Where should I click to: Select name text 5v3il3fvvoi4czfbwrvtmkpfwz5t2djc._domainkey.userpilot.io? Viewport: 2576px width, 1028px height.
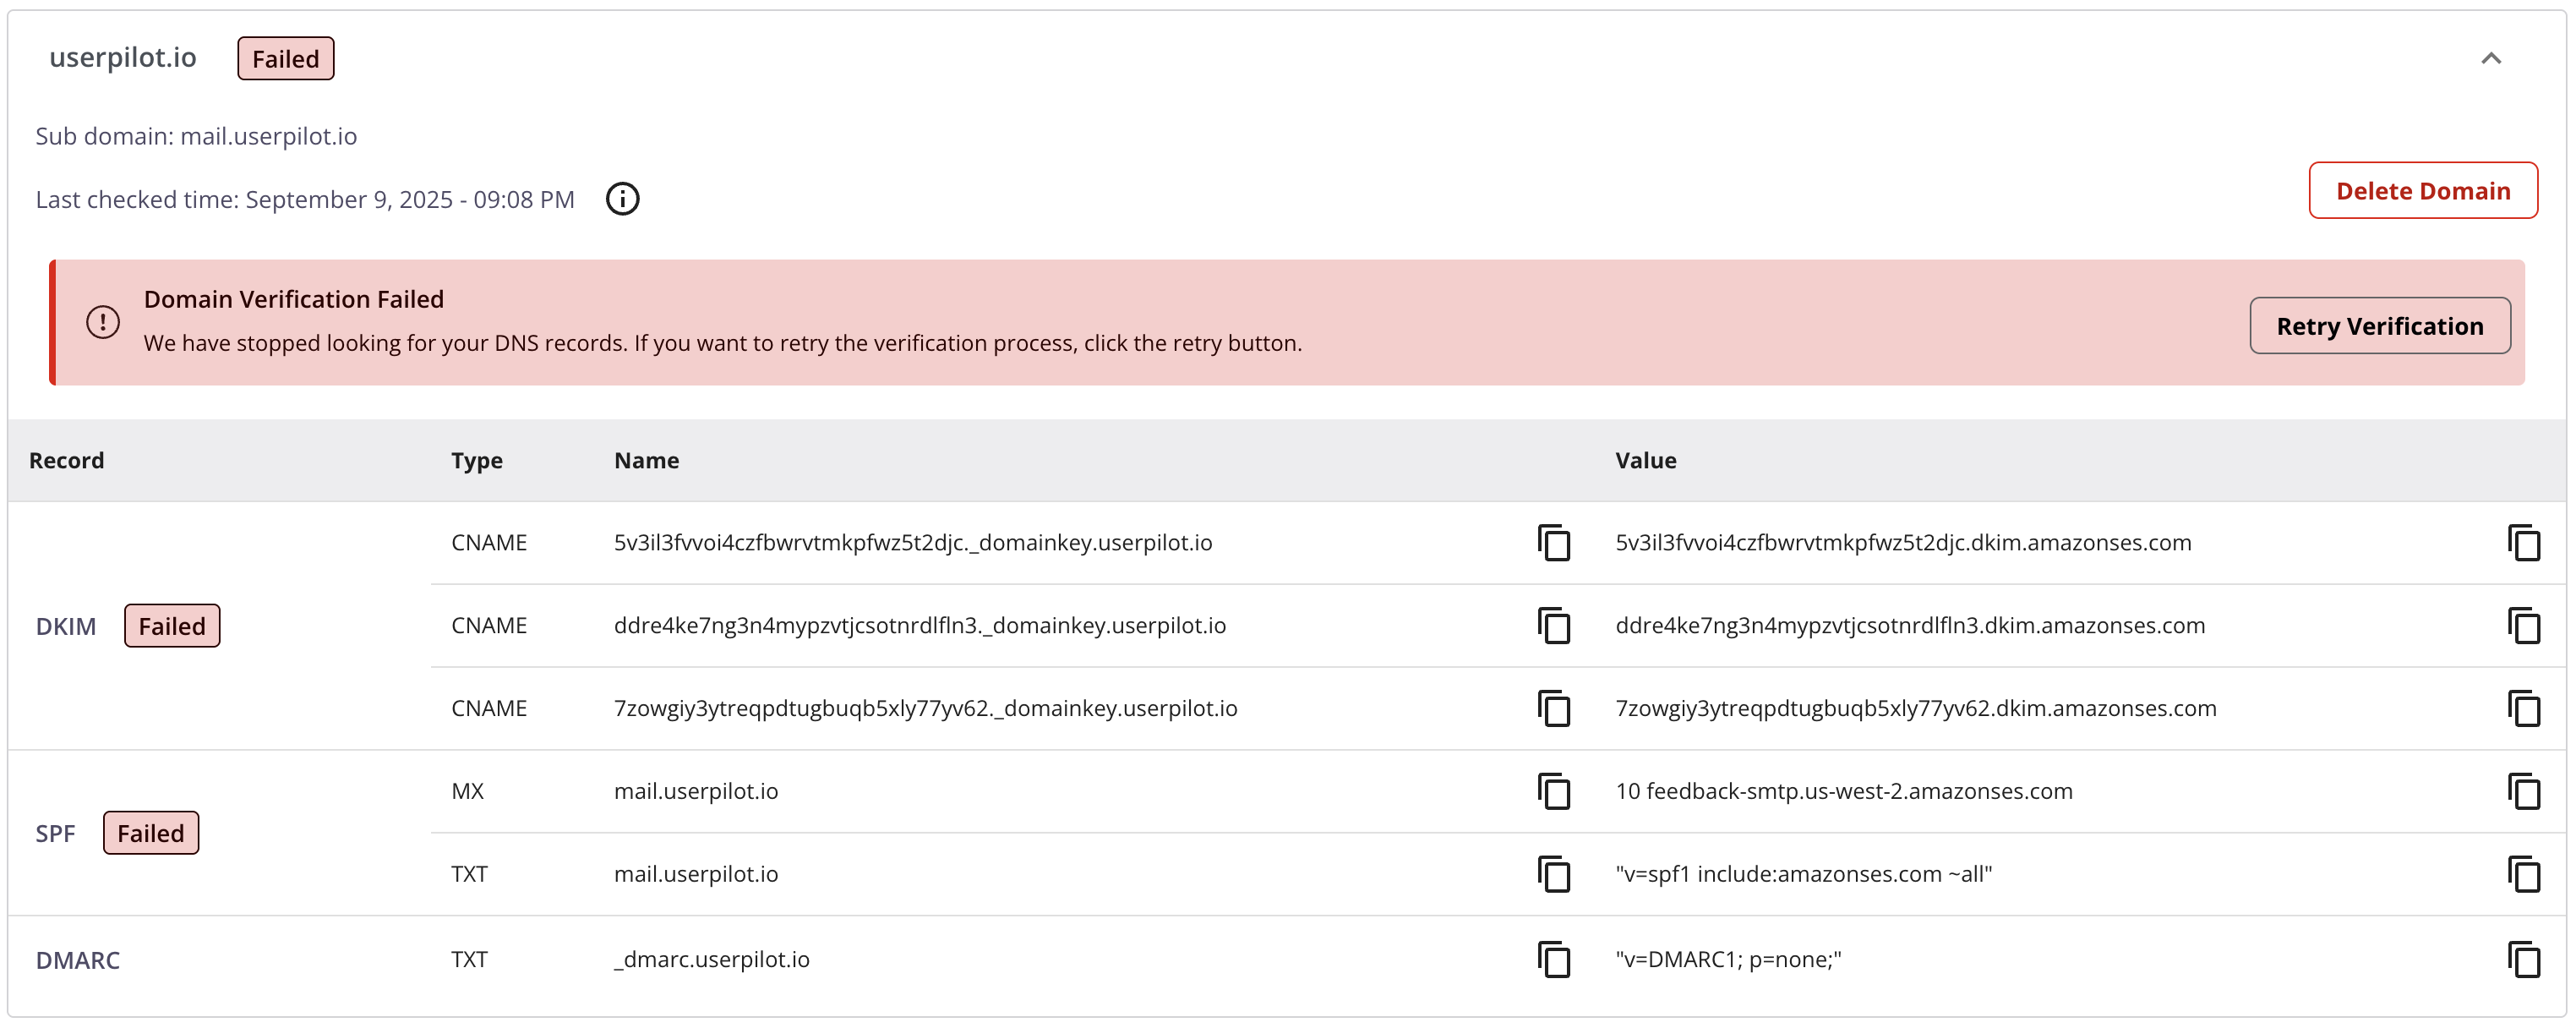tap(912, 542)
